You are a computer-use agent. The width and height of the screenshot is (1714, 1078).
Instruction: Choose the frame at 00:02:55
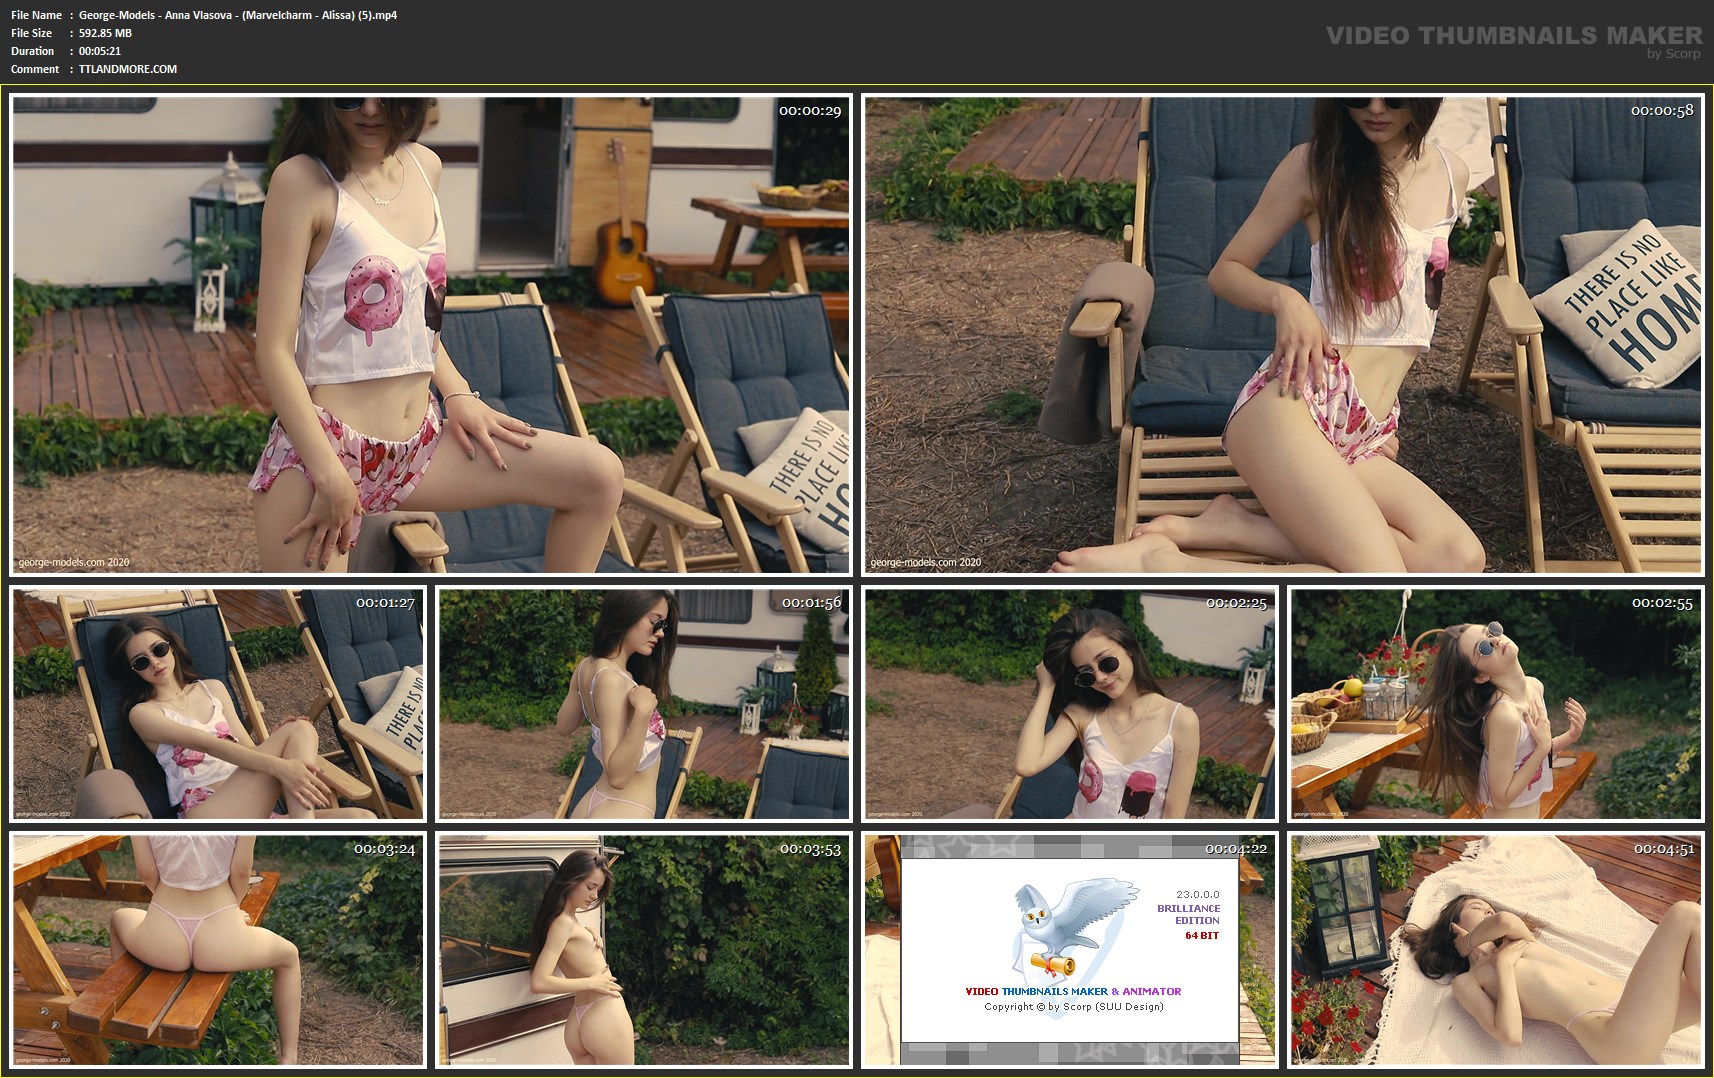click(1496, 703)
